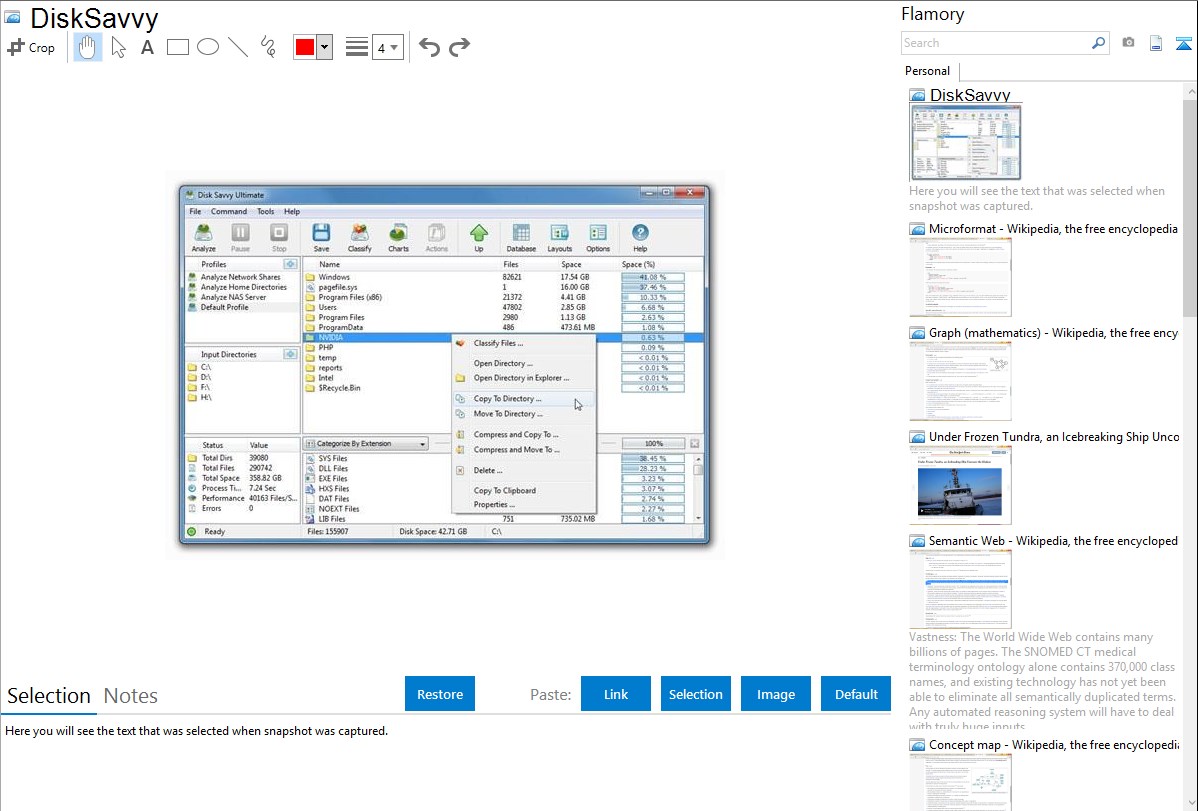Viewport: 1198px width, 811px height.
Task: Open the Tools menu in the snapshot
Action: click(265, 212)
